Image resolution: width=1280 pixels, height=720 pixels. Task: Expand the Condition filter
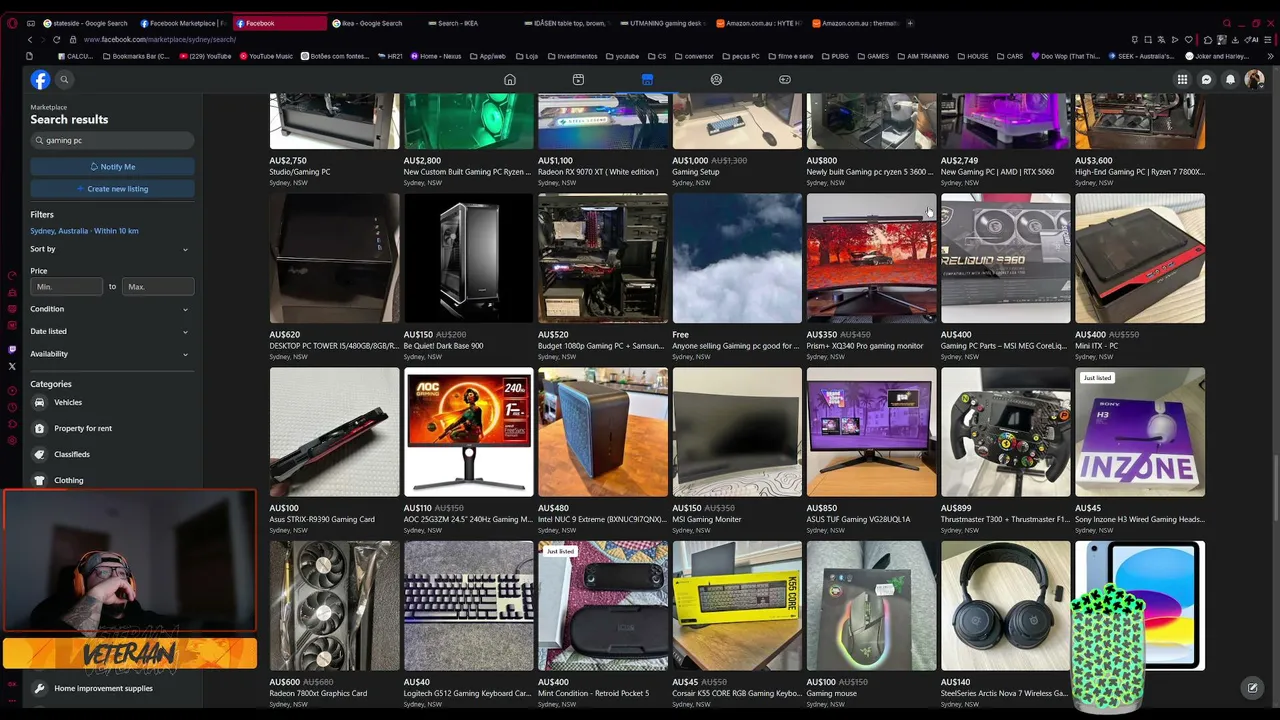(110, 309)
